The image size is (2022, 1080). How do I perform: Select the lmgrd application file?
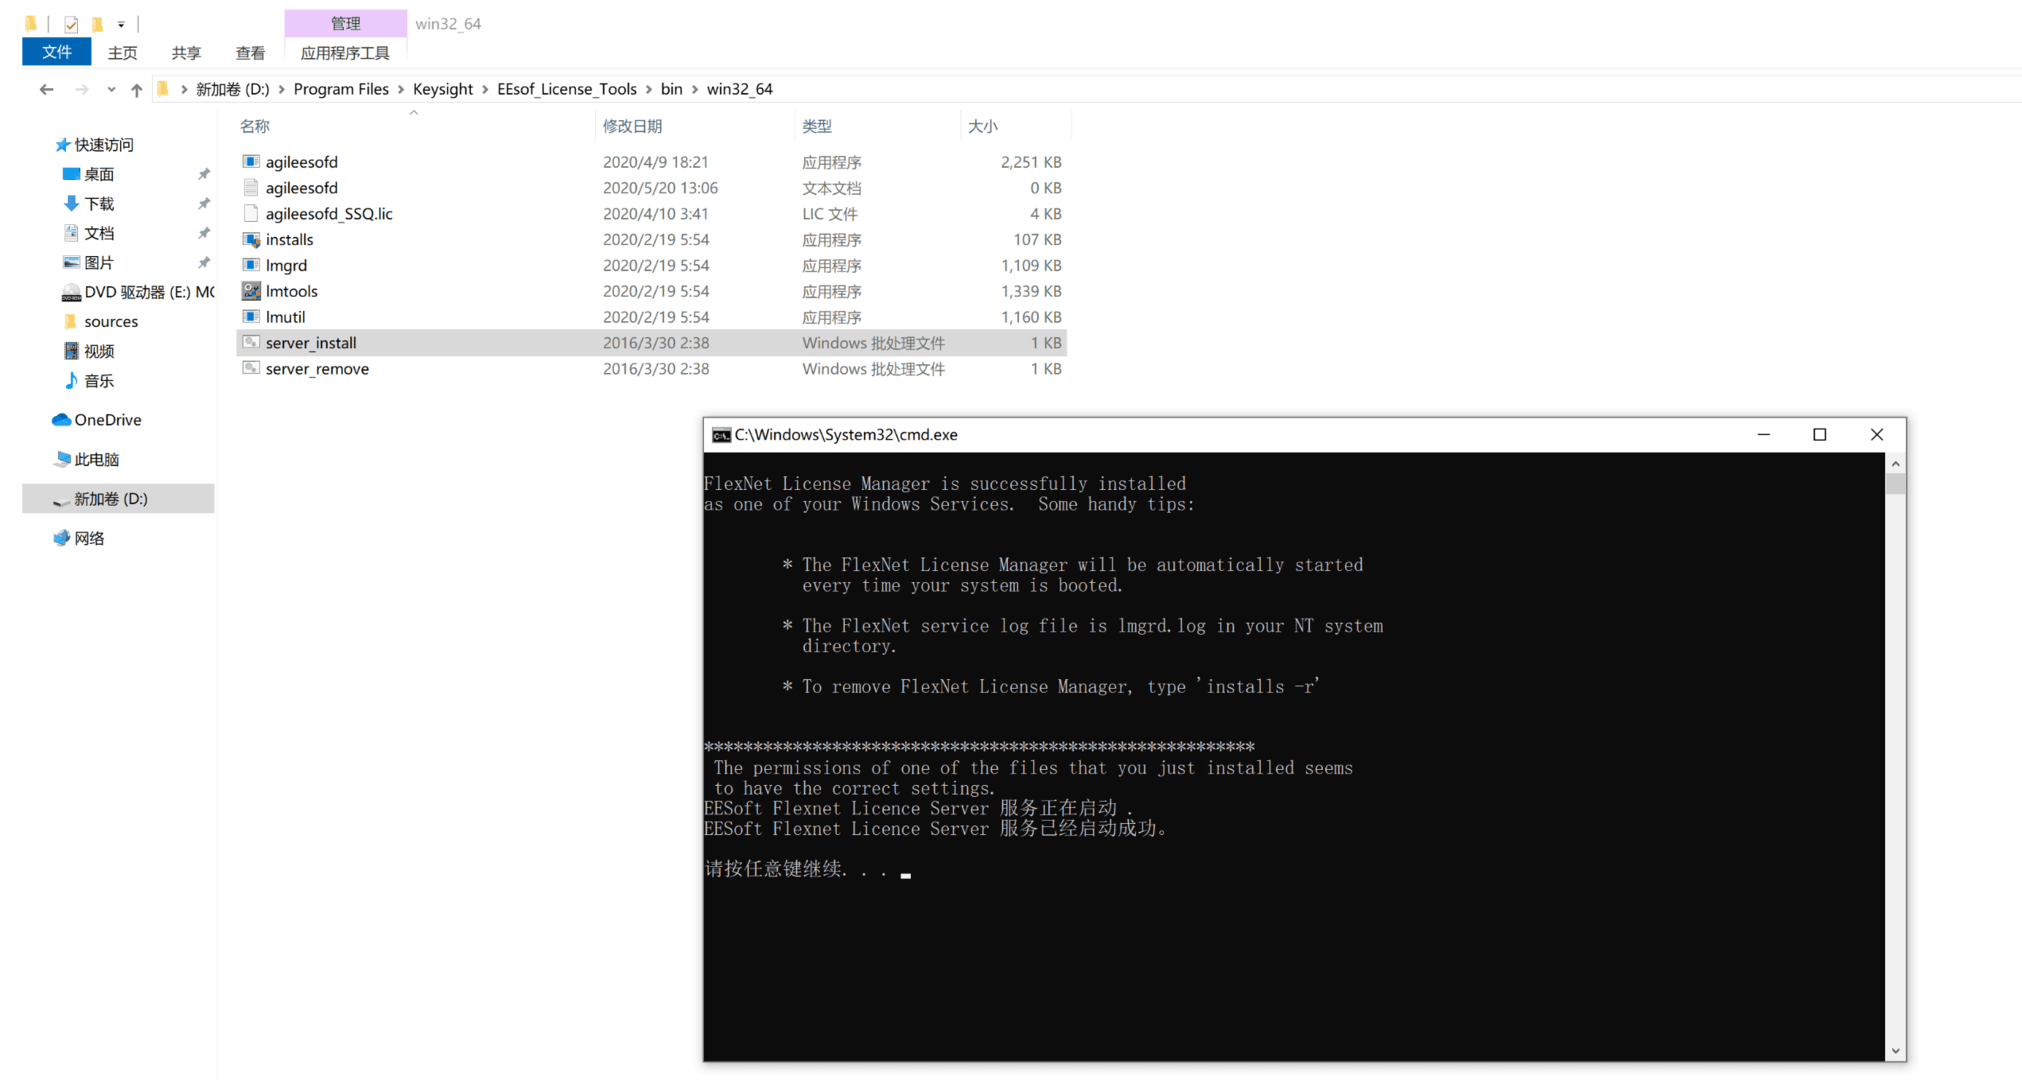click(286, 266)
